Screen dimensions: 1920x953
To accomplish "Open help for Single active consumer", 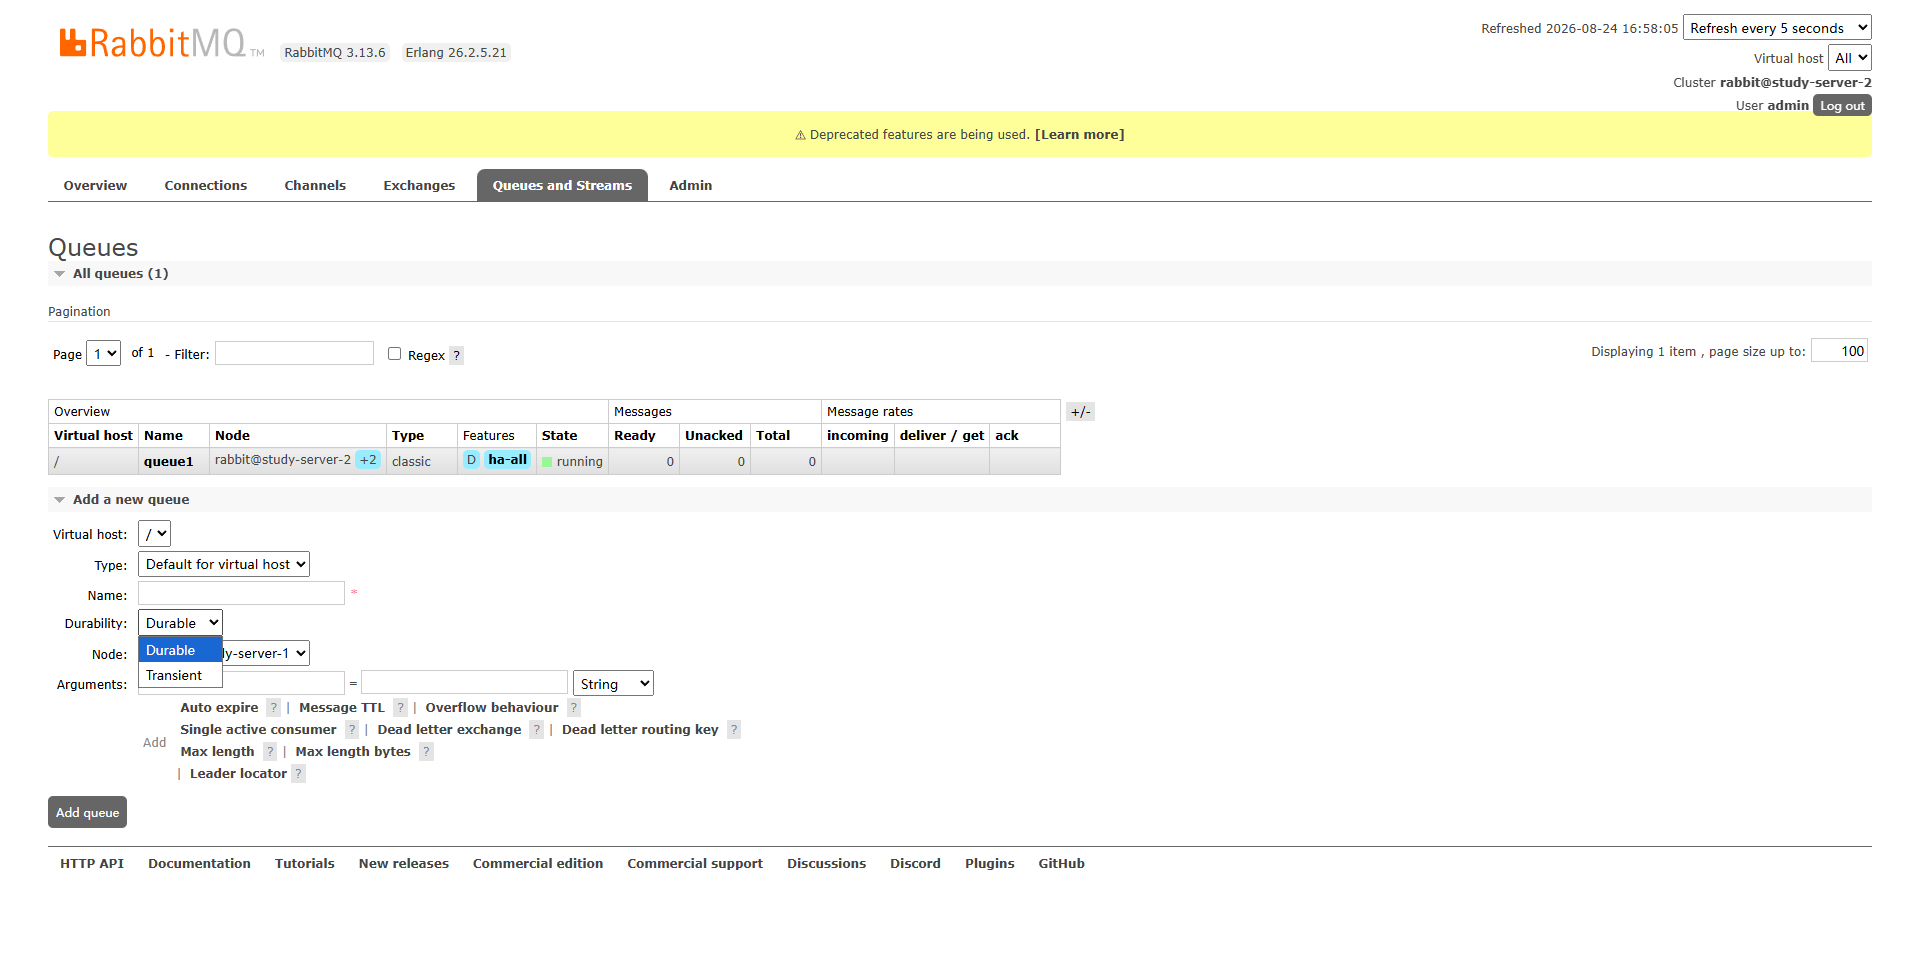I will click(352, 729).
